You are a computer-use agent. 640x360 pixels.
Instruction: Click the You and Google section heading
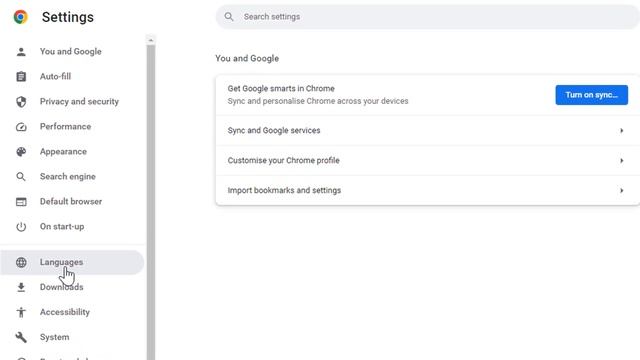pos(247,58)
